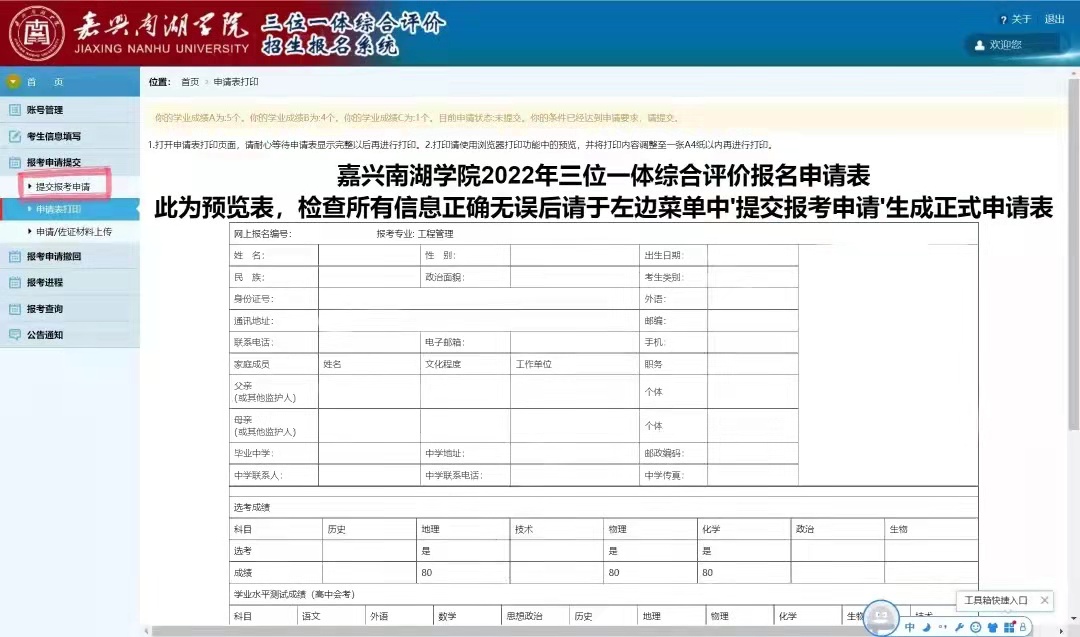1080x637 pixels.
Task: Click the question mark icon beside 关于
Action: pos(1004,20)
